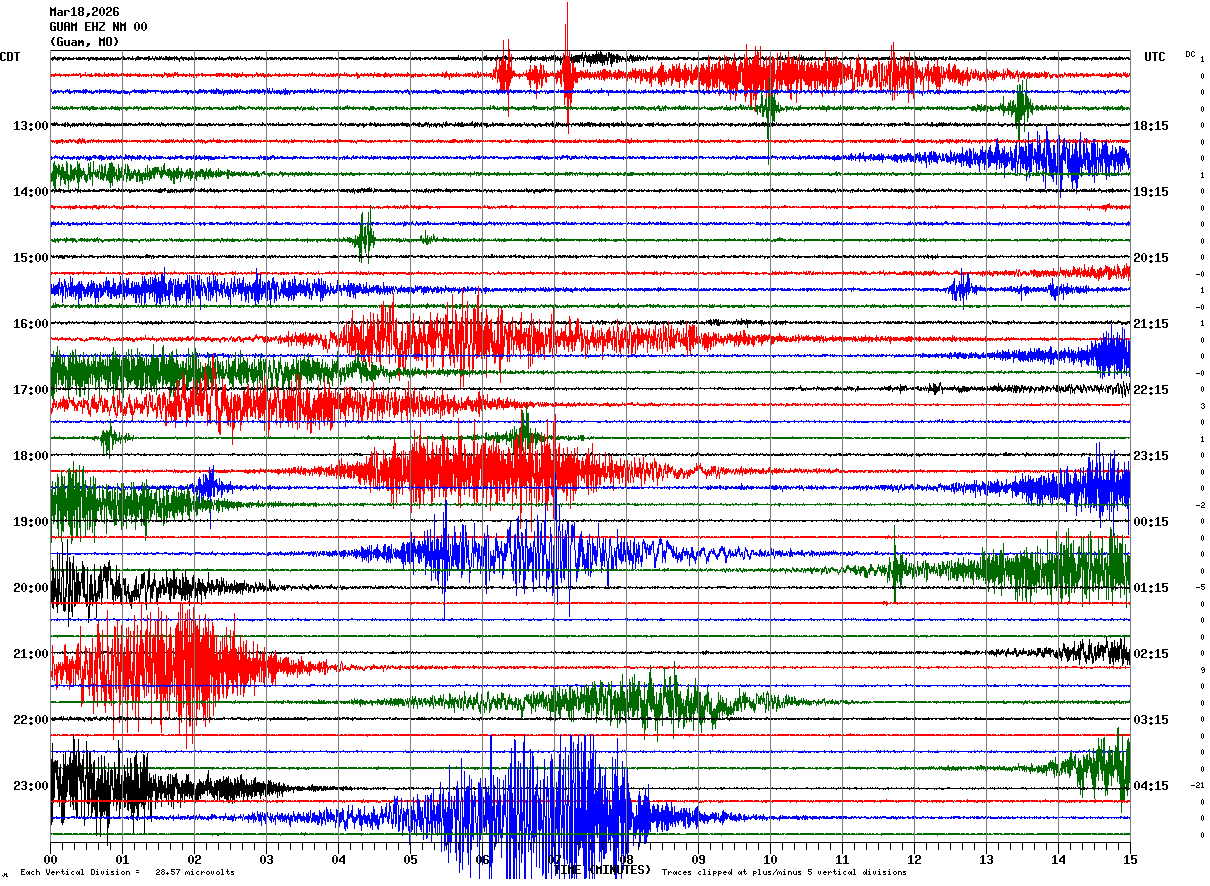Select the 15:00 CDT time label

click(x=30, y=258)
